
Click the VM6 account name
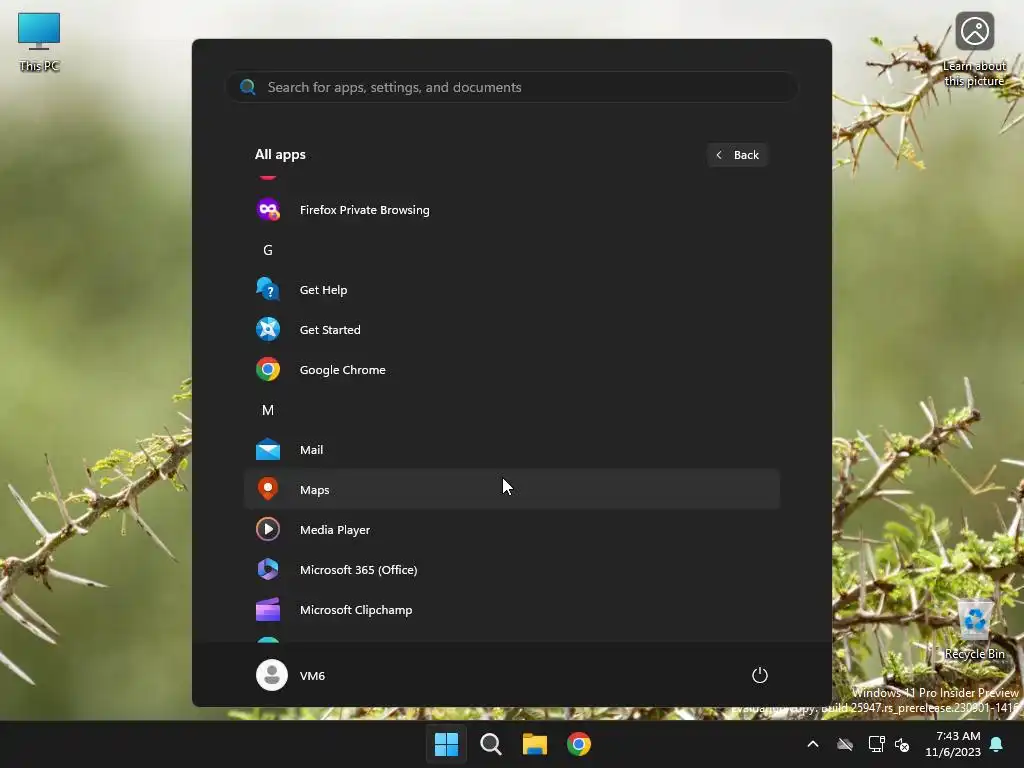coord(312,676)
